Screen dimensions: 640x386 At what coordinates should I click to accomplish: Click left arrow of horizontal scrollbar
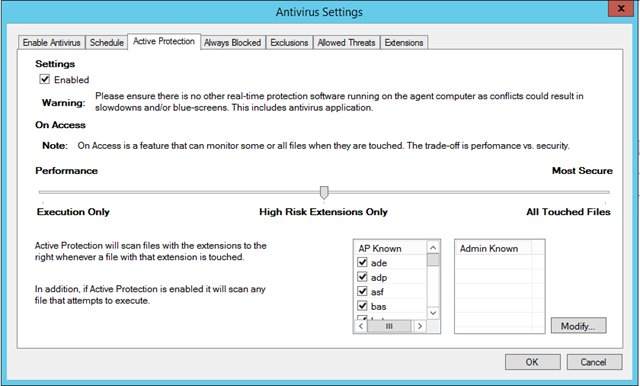pyautogui.click(x=361, y=326)
